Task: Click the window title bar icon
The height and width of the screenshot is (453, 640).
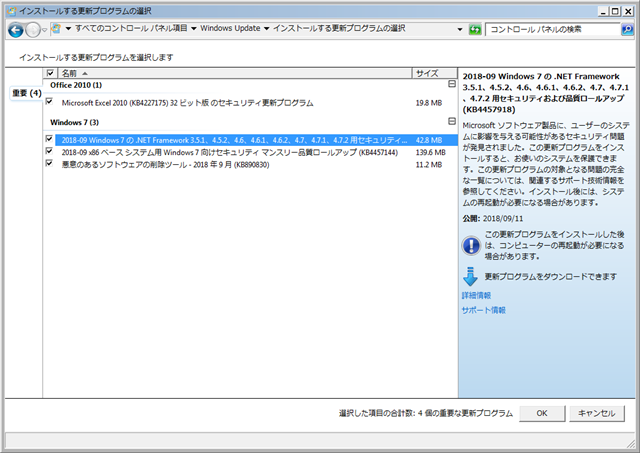Action: pyautogui.click(x=12, y=11)
